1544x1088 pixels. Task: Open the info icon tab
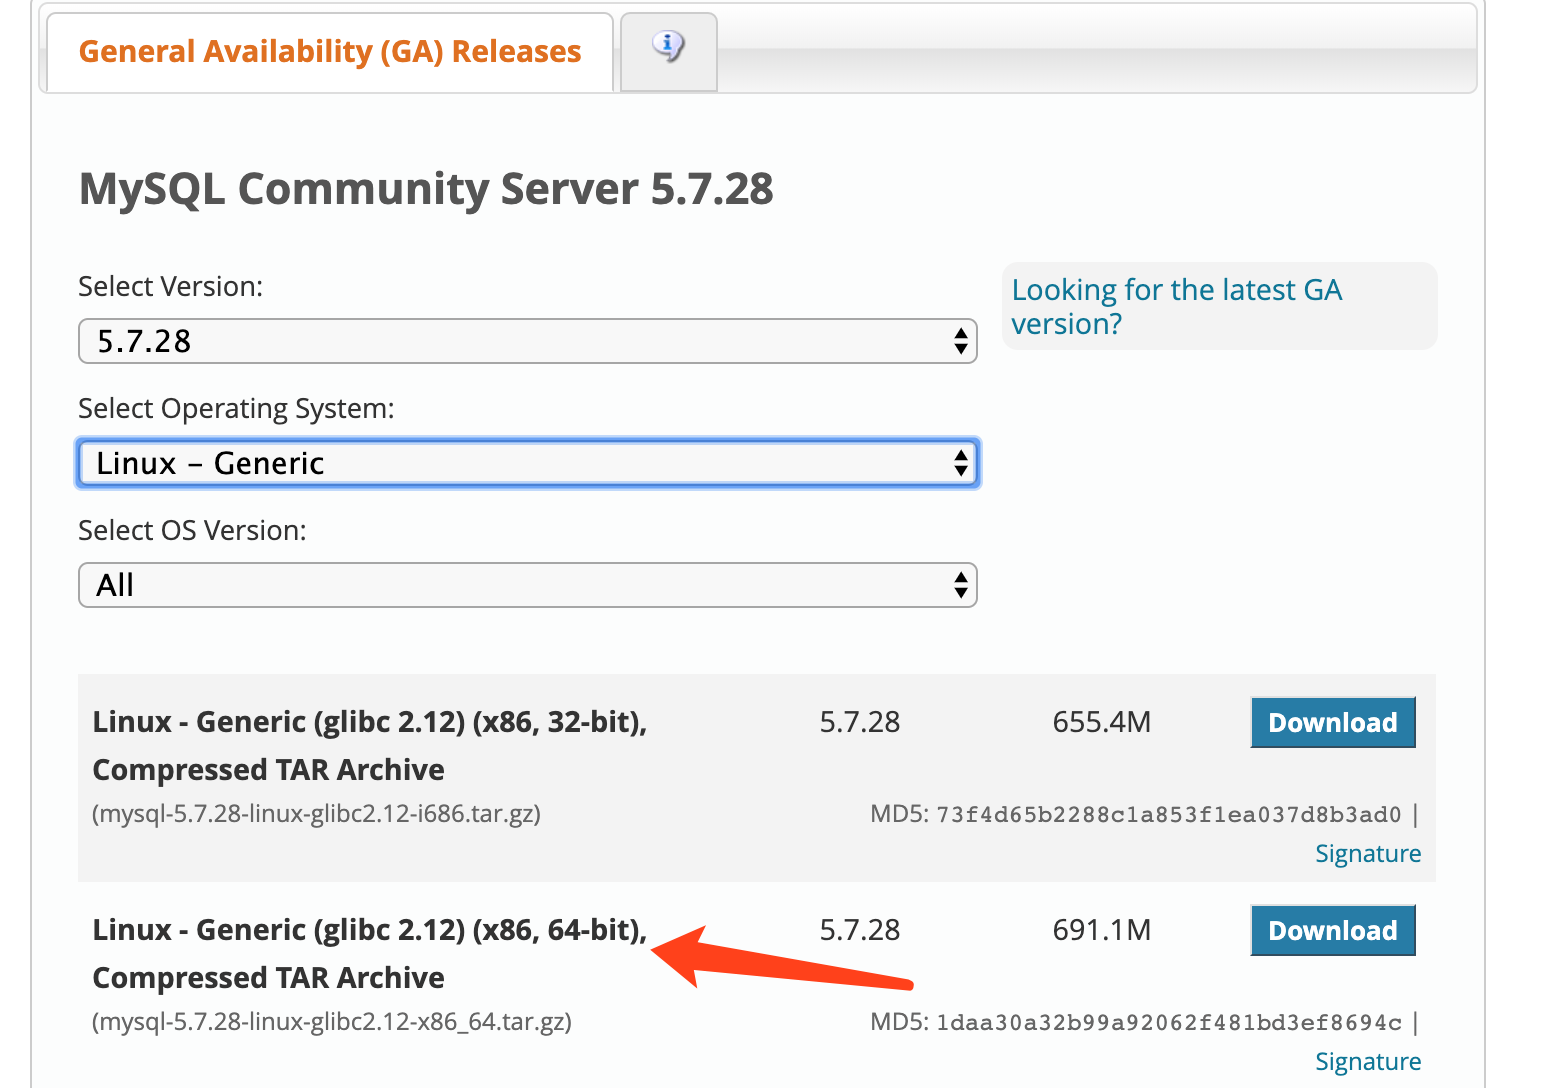pos(668,51)
